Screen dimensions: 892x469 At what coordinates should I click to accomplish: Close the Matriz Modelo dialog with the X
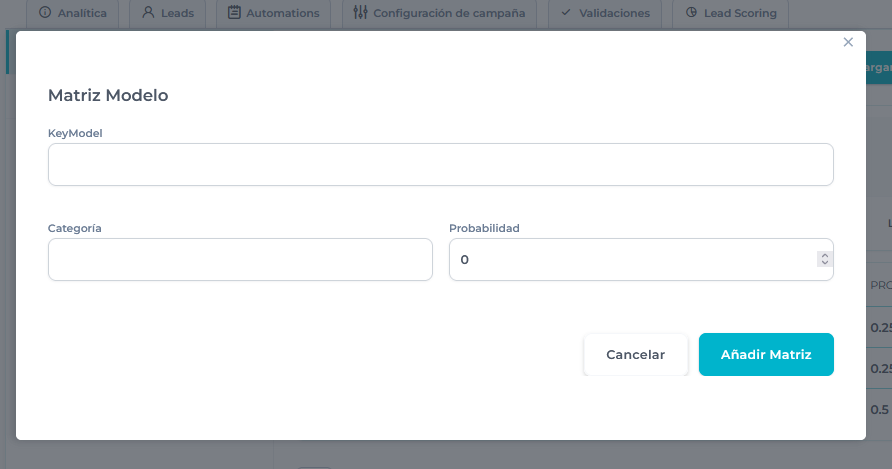tap(848, 42)
